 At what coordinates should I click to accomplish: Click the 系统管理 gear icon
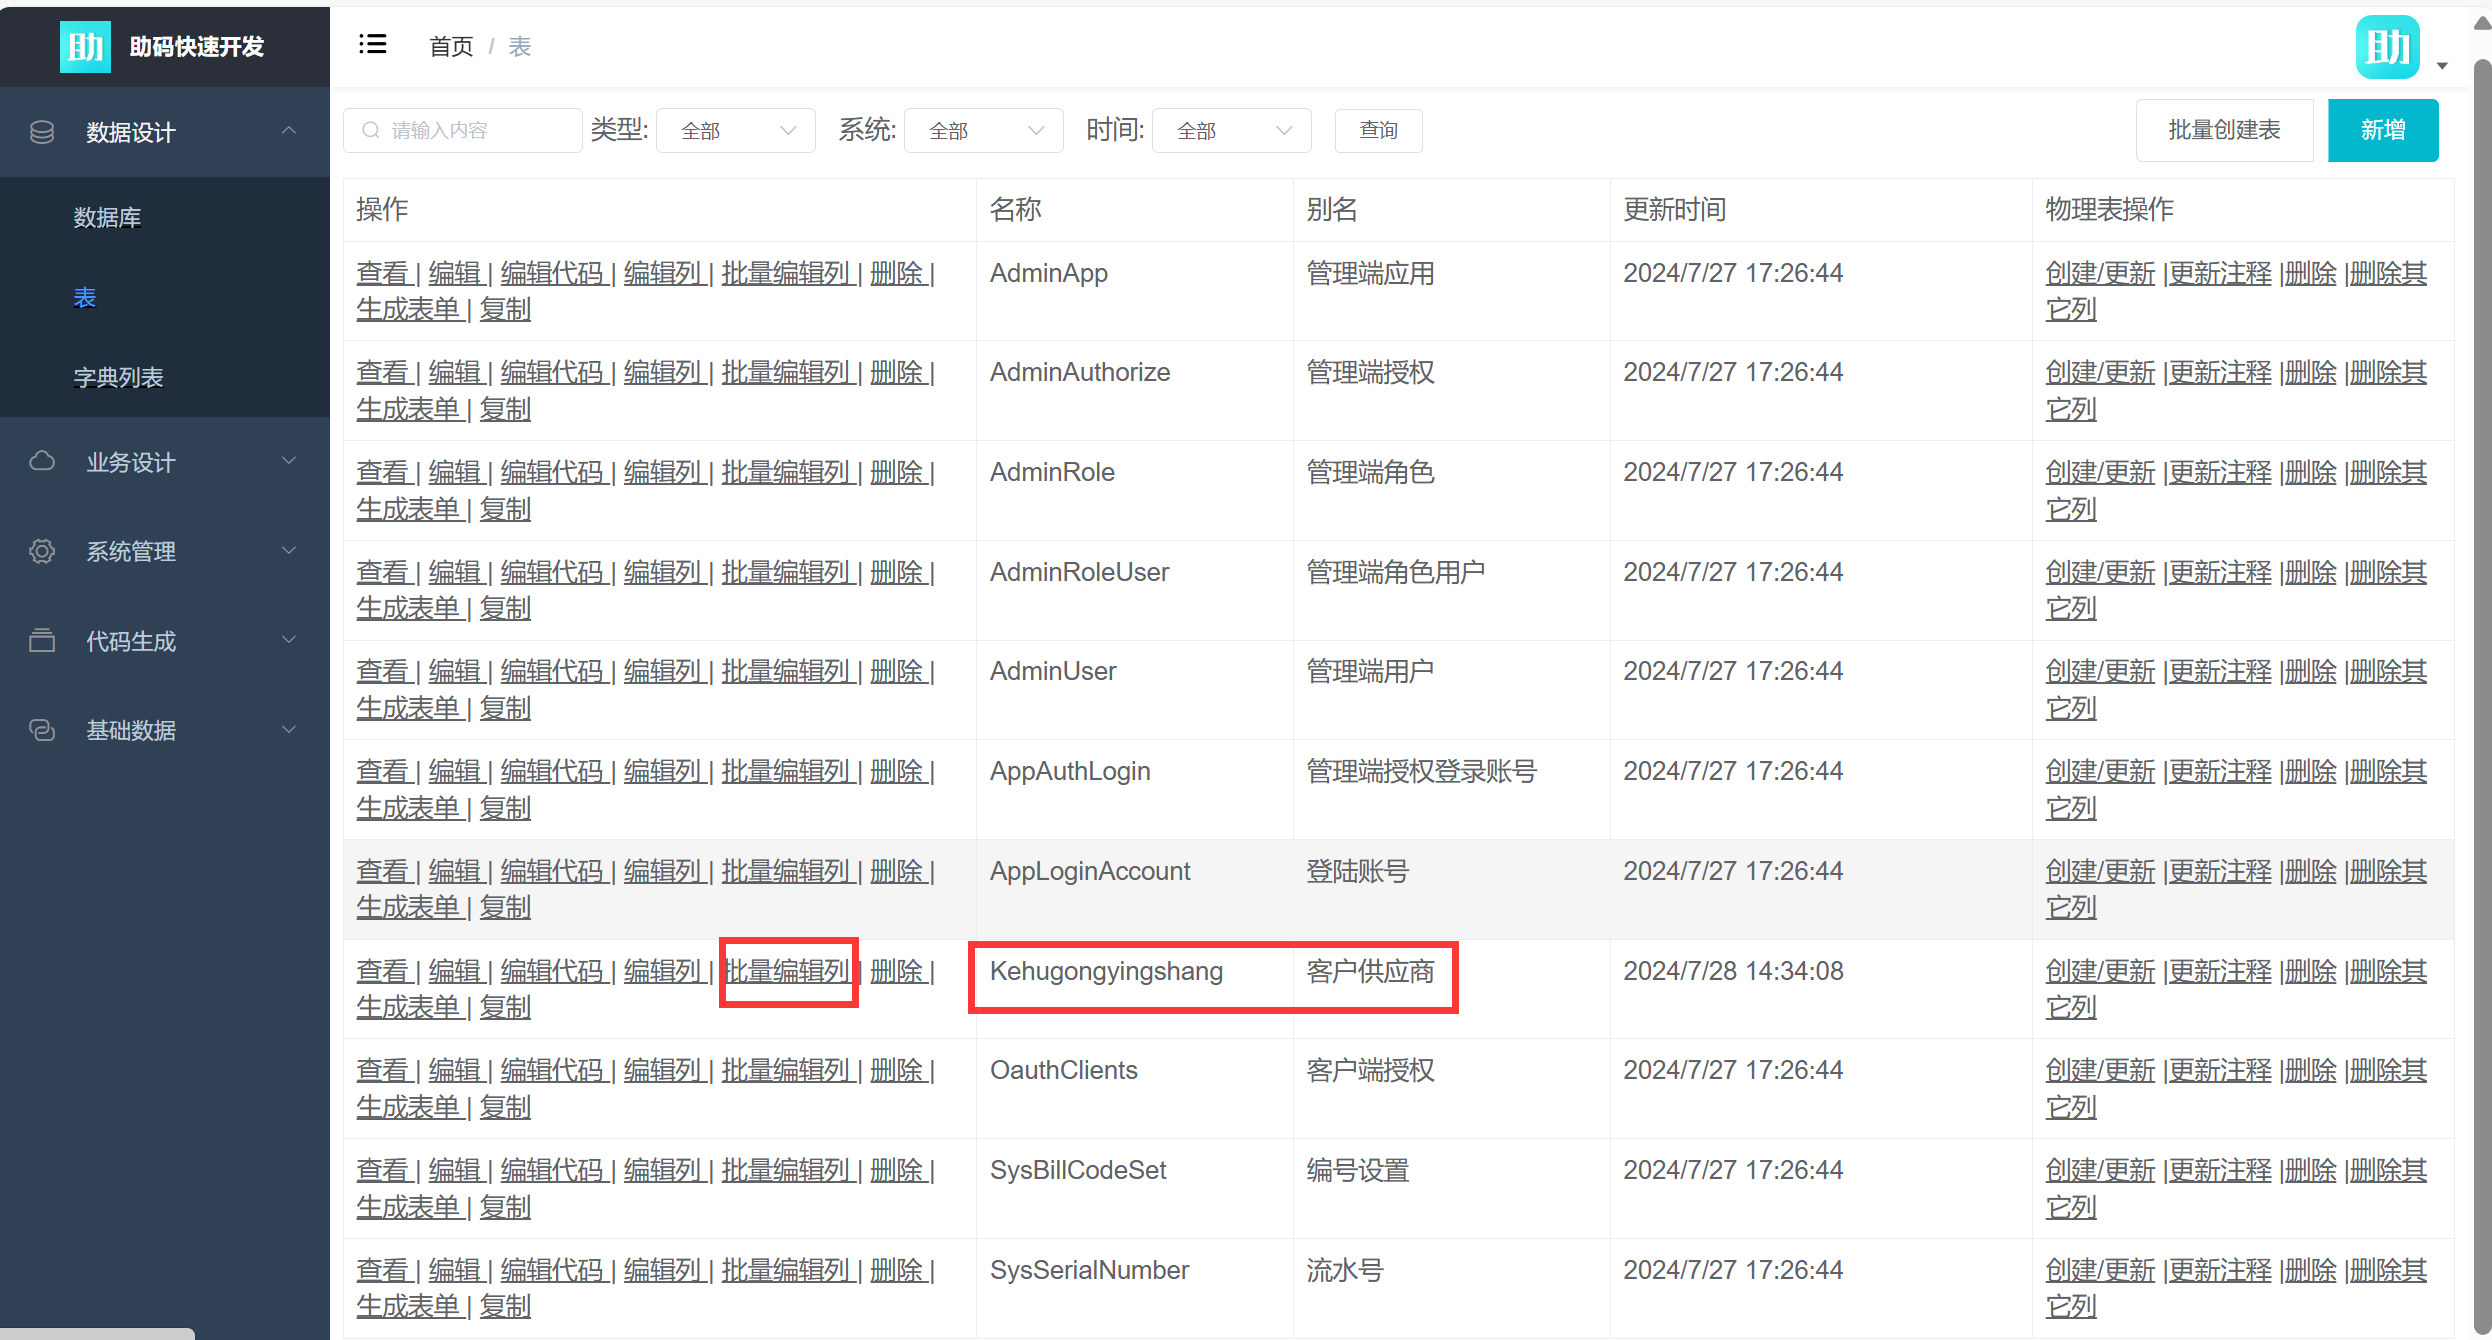(42, 551)
